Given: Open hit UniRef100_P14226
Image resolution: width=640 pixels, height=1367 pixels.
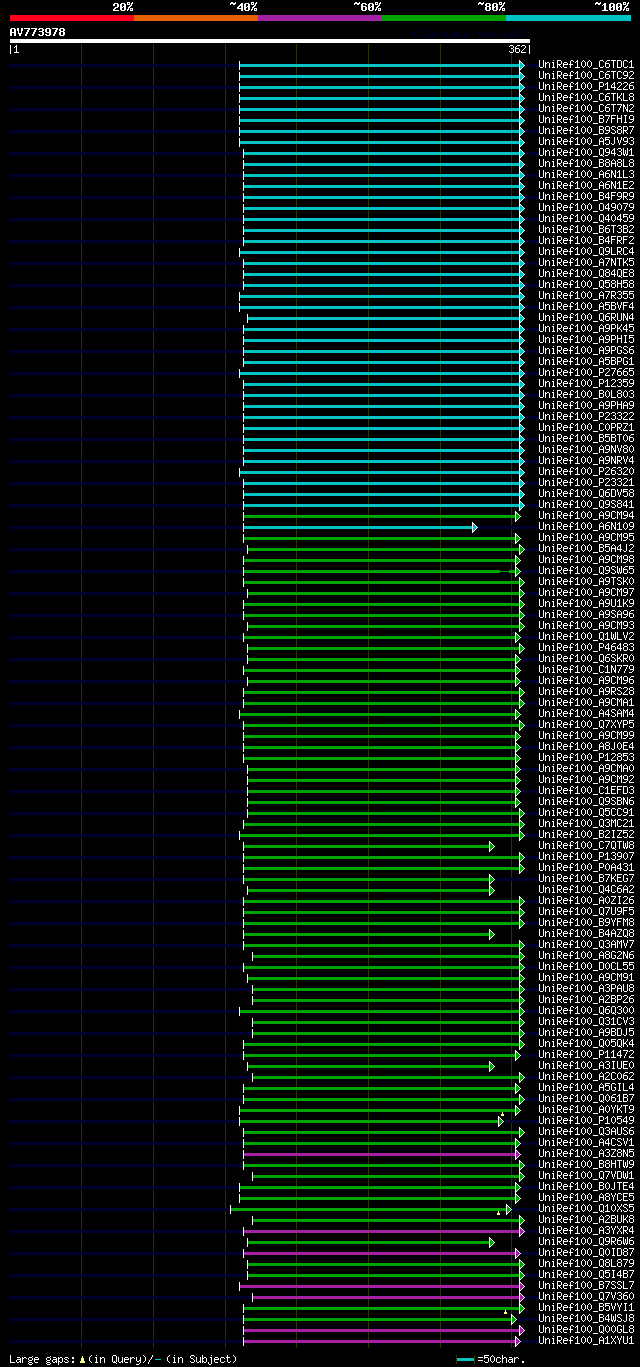Looking at the screenshot, I should click(586, 87).
